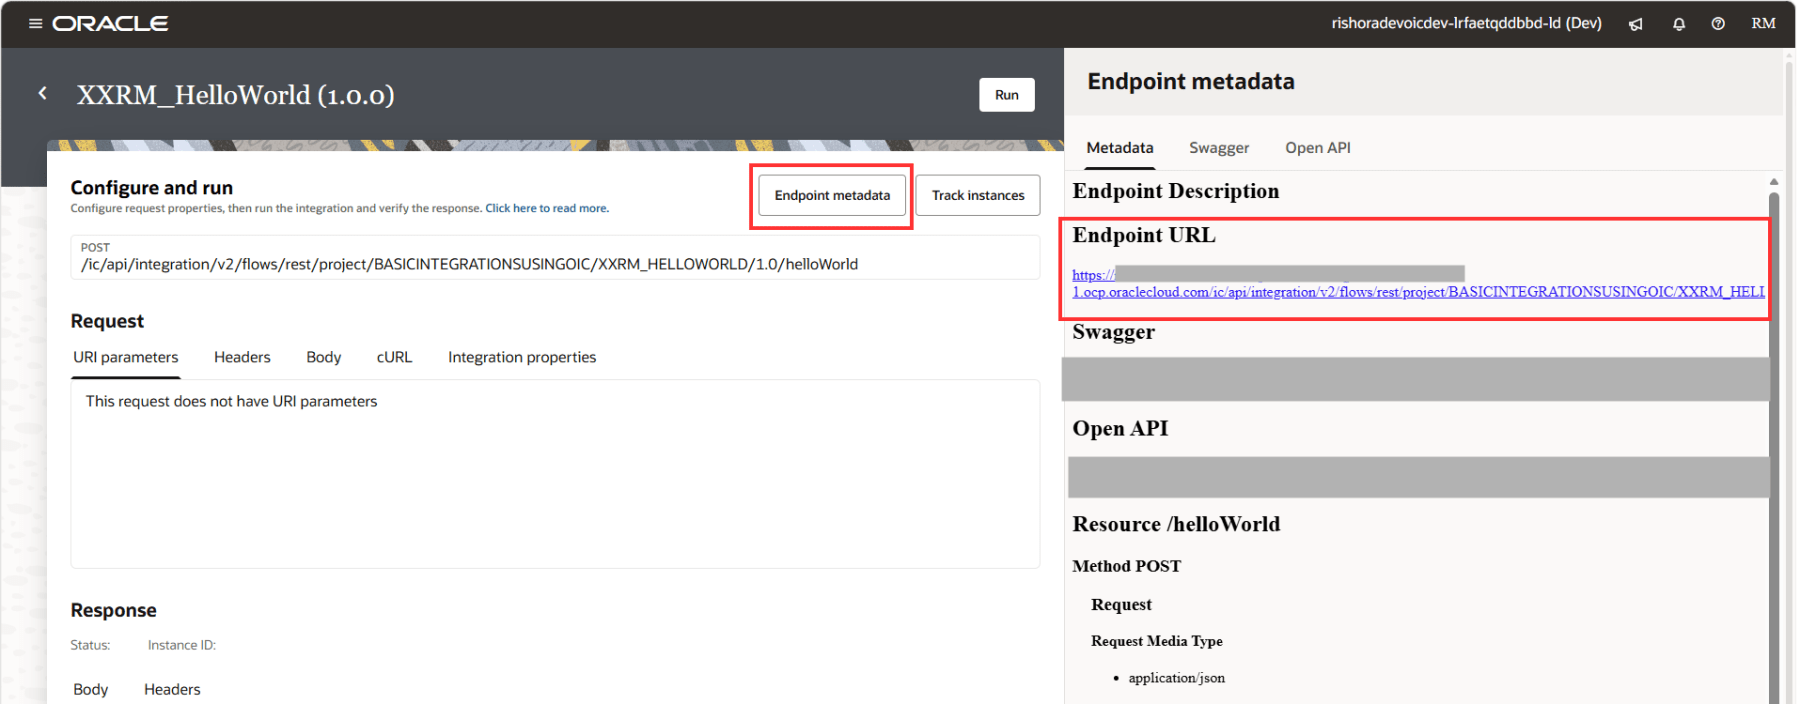Screen dimensions: 1800x704
Task: Click the Oracle logo
Action: (110, 24)
